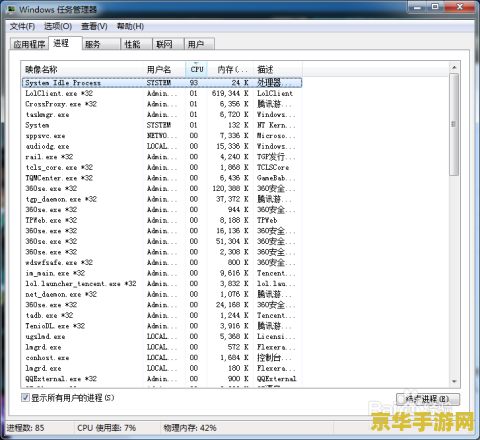Open the 文件(F) menu
Image resolution: width=480 pixels, height=440 pixels.
(22, 26)
